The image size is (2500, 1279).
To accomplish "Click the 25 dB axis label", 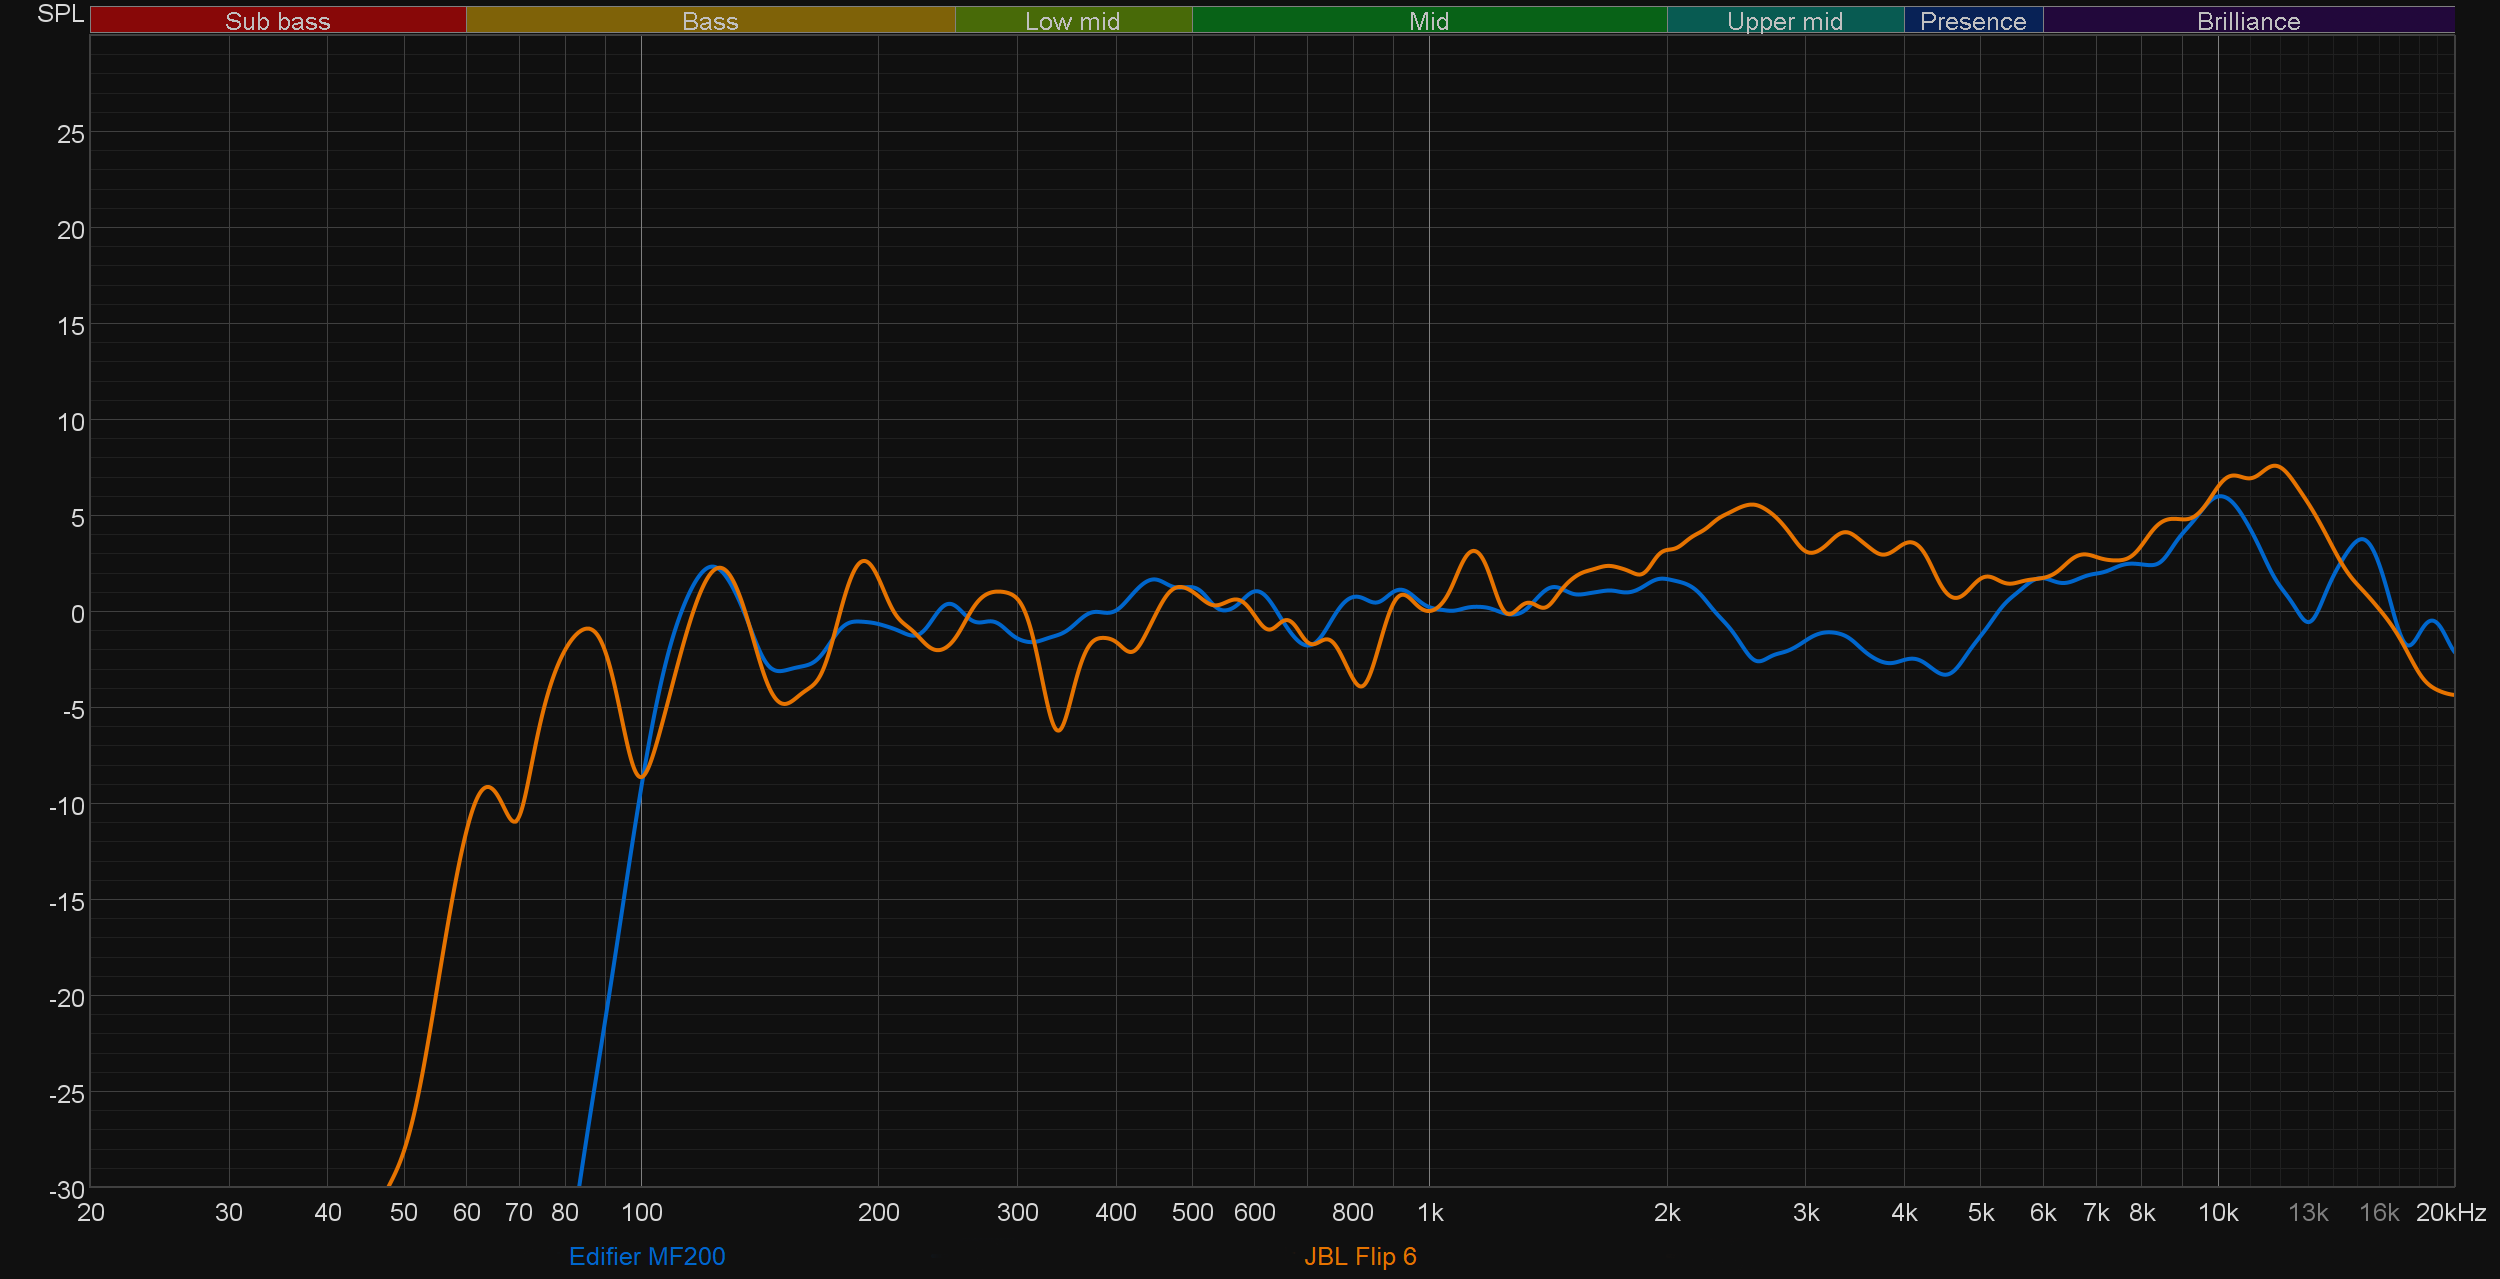I will pos(70,134).
